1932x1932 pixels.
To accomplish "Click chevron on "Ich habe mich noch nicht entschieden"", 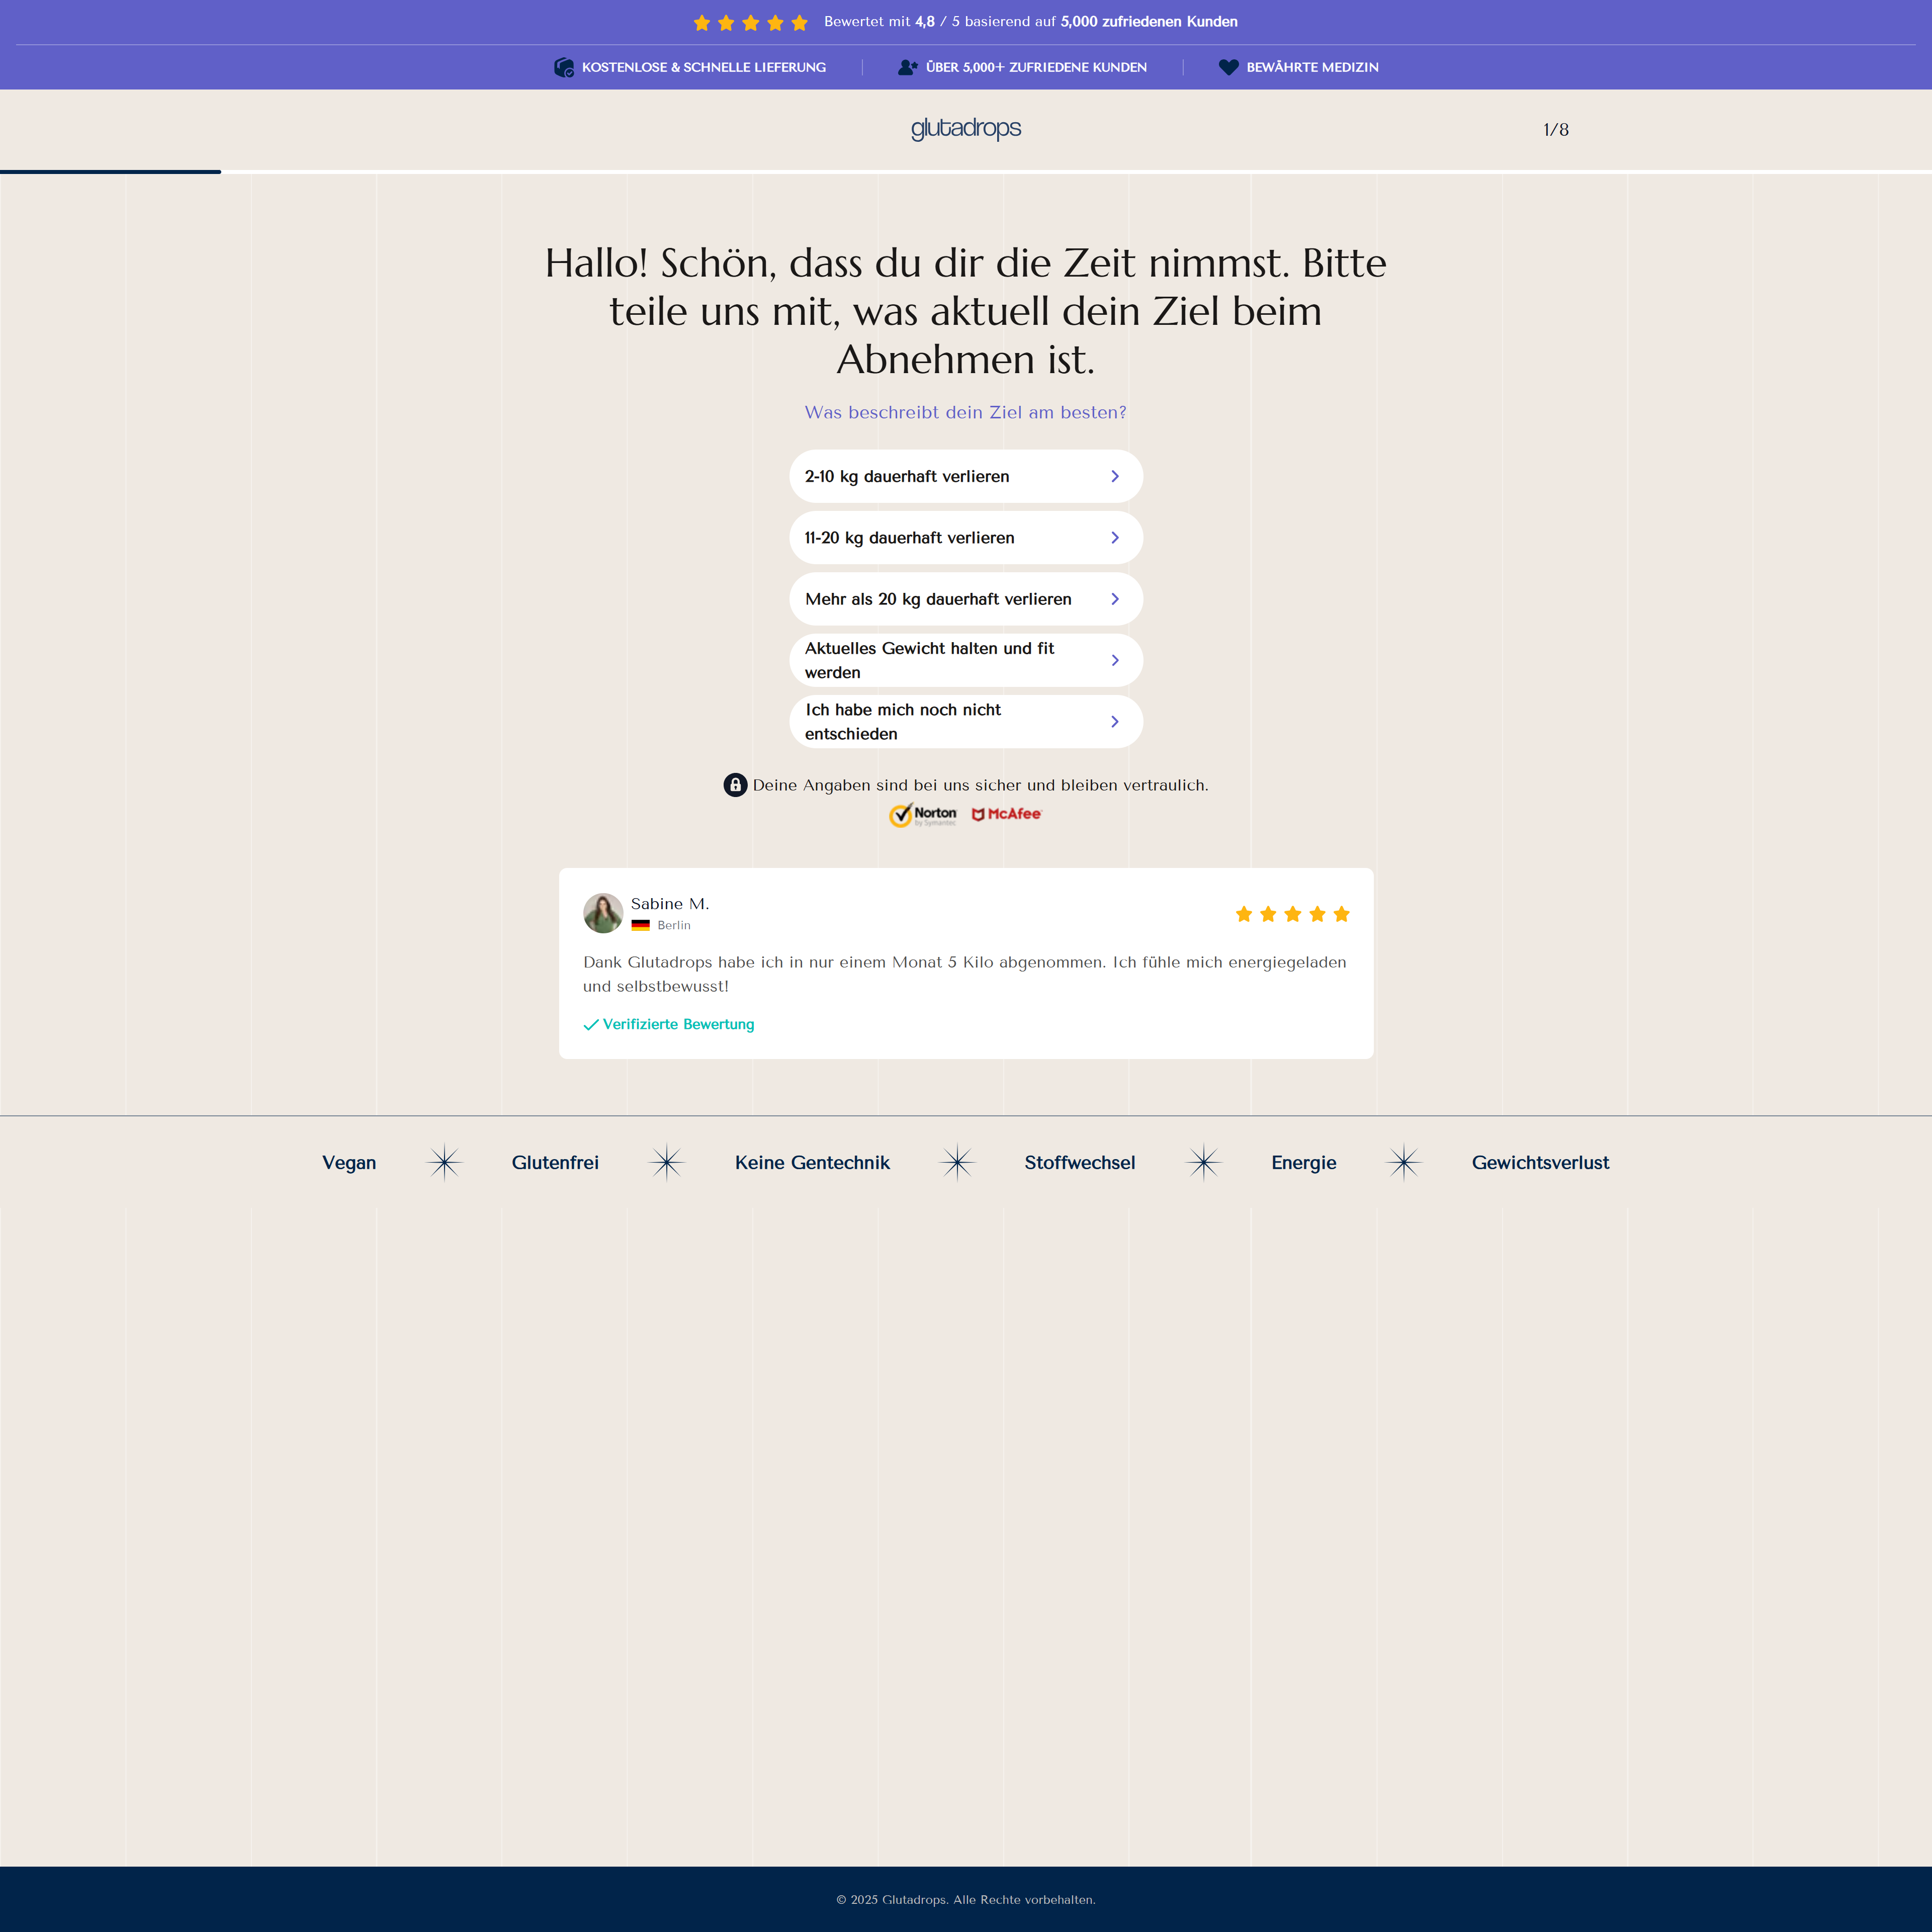I will click(x=1114, y=722).
